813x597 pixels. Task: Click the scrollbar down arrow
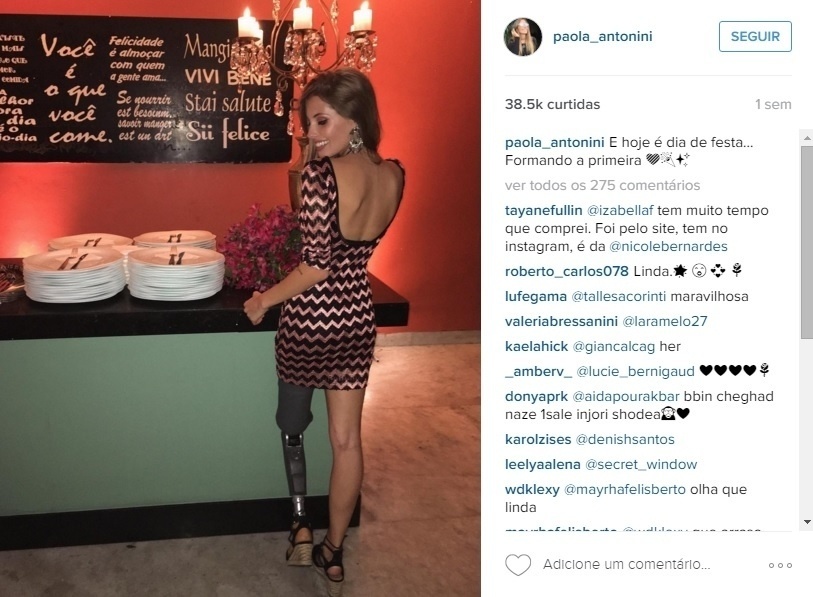tap(807, 522)
